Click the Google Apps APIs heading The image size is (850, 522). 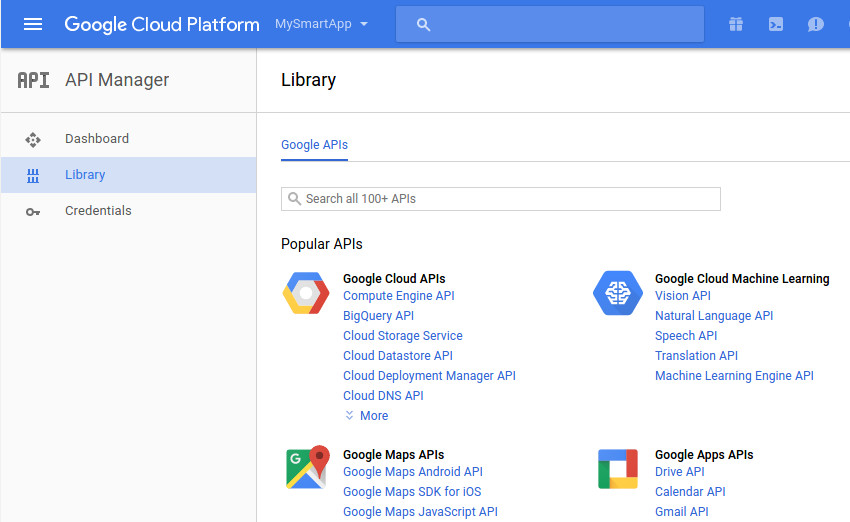[704, 455]
